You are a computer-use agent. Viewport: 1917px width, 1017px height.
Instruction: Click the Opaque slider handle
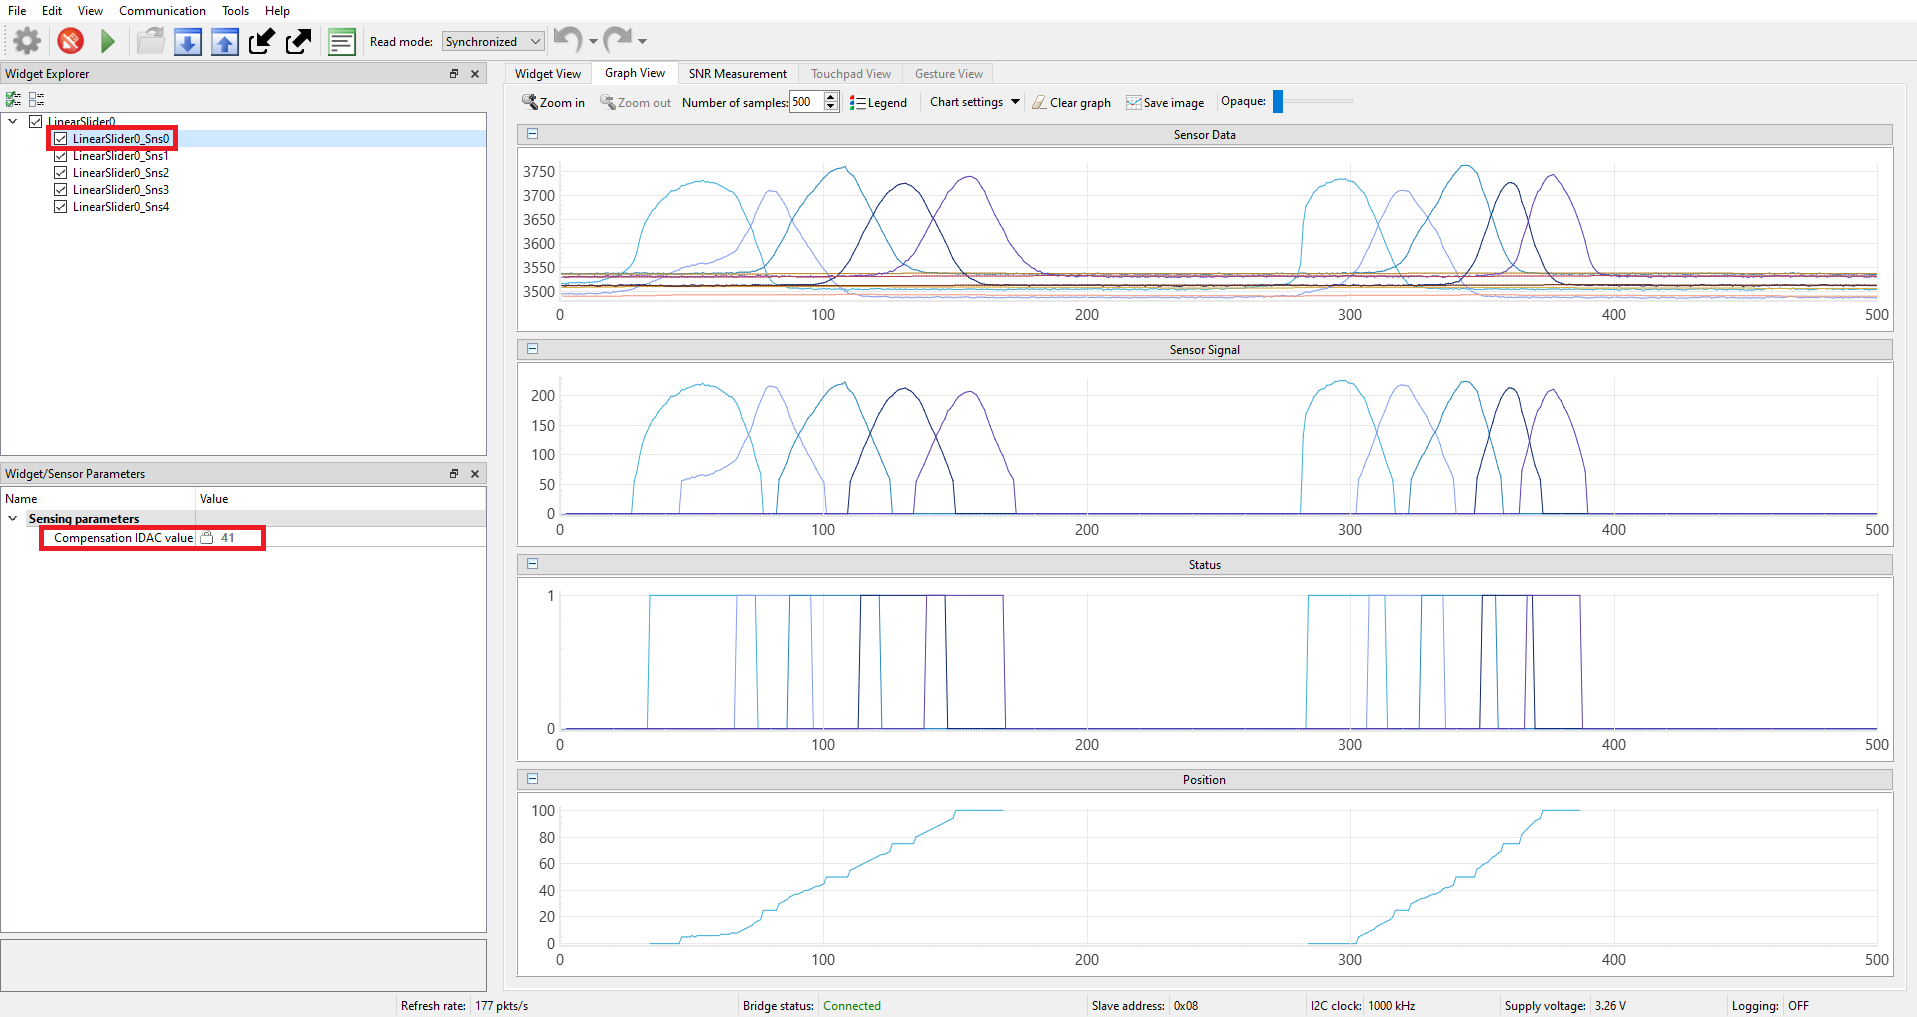1278,101
